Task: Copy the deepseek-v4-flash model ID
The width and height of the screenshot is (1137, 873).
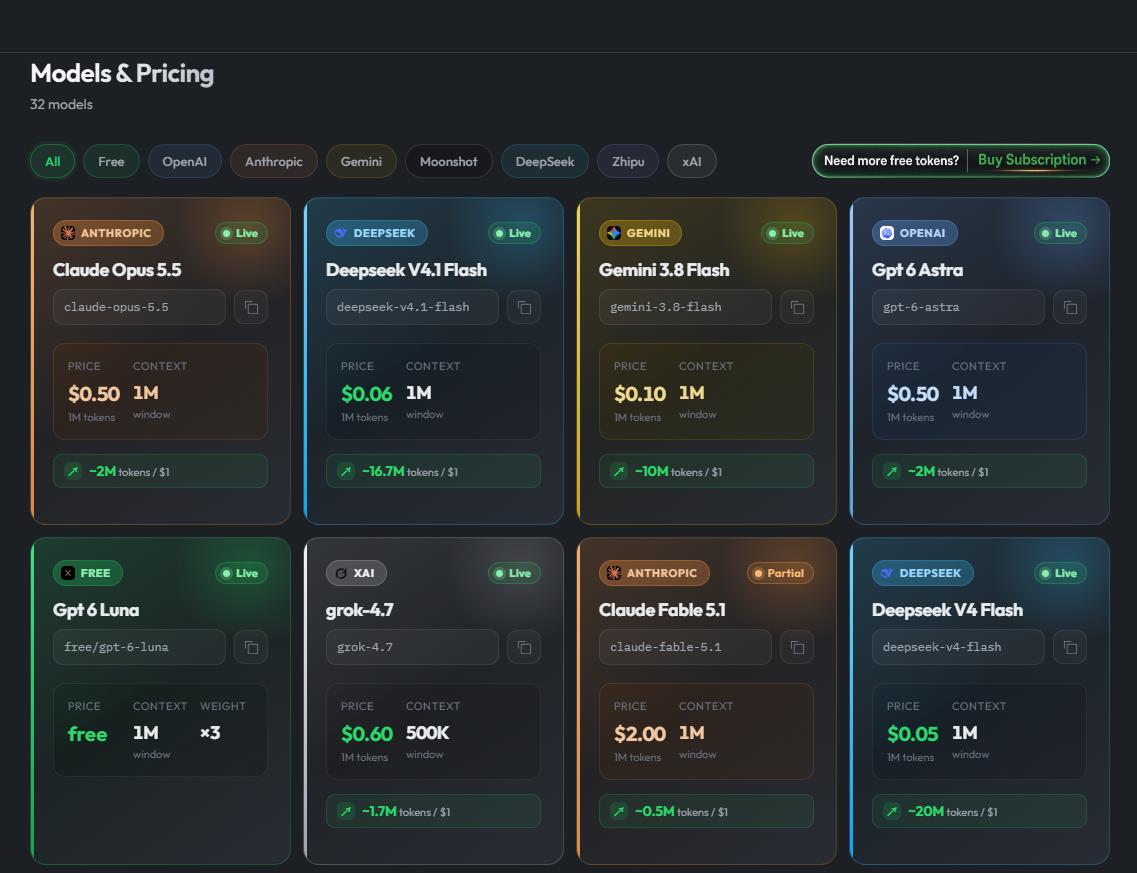Action: click(x=1070, y=647)
